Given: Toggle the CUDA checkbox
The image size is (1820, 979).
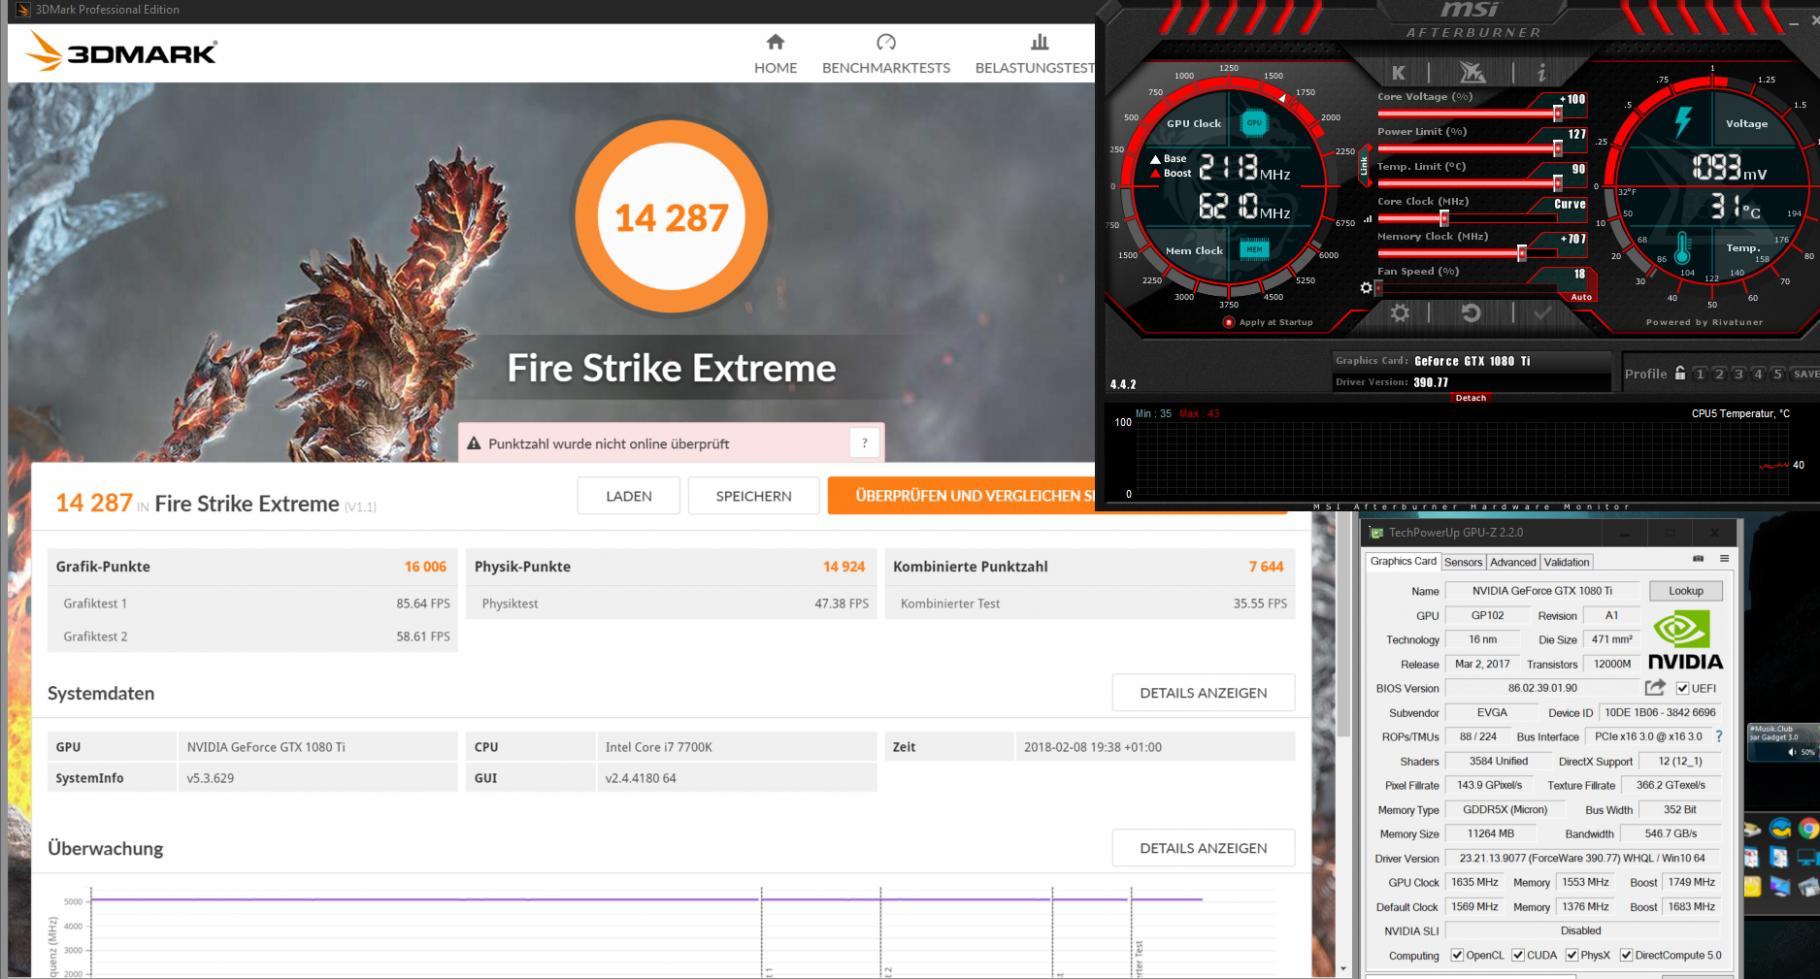Looking at the screenshot, I should [x=1518, y=955].
